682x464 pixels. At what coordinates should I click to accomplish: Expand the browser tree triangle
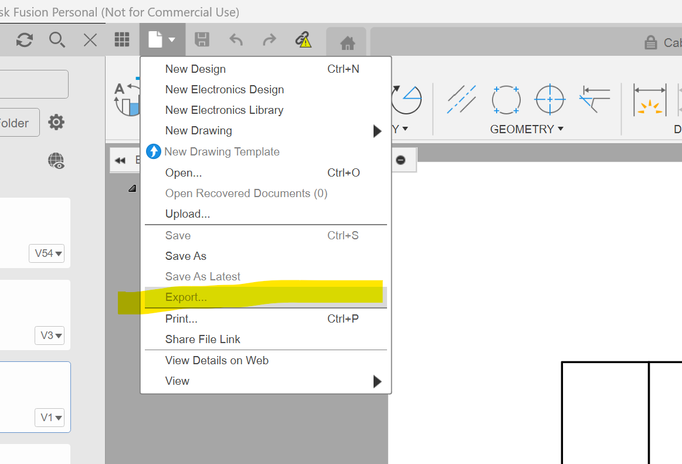pyautogui.click(x=132, y=188)
